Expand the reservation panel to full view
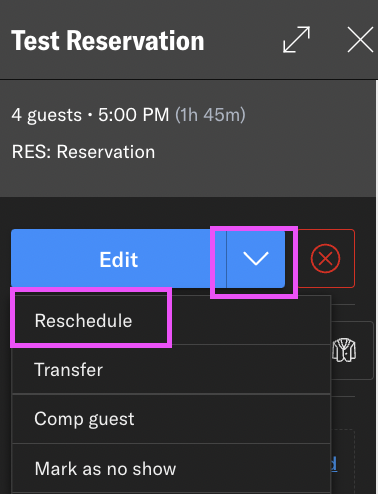 [x=296, y=40]
